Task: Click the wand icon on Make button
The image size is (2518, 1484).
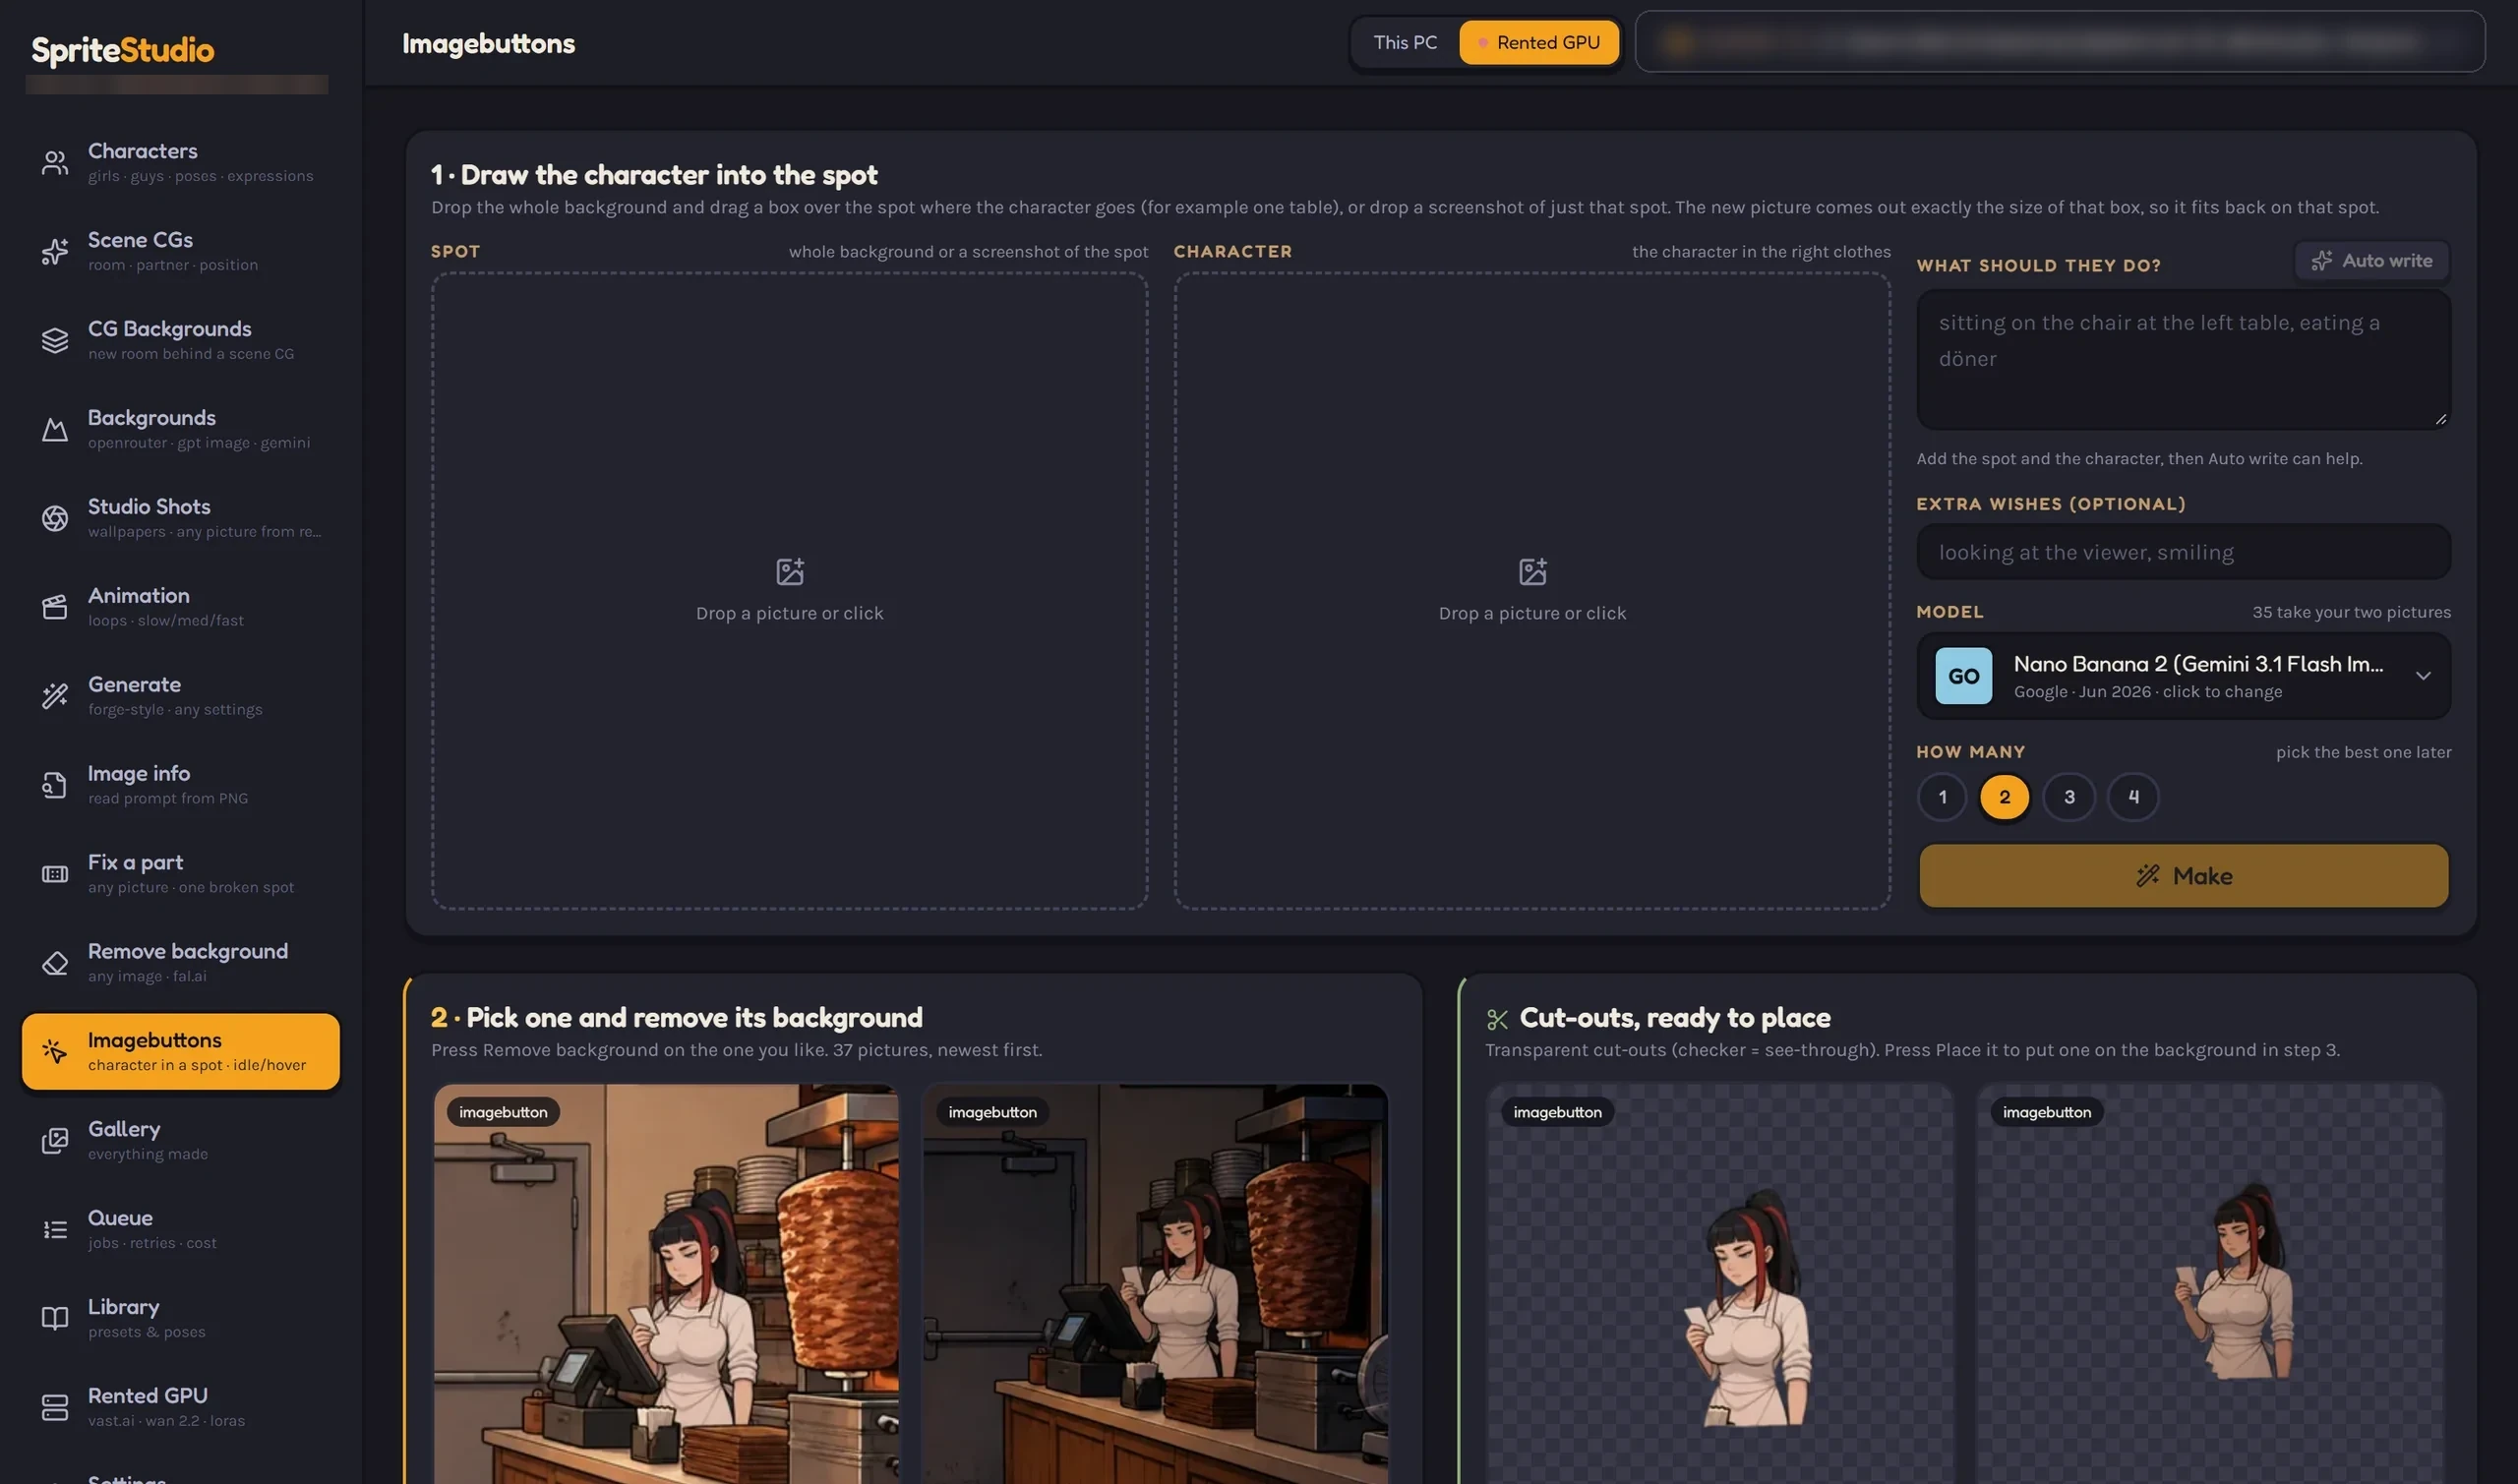Action: pos(2148,876)
